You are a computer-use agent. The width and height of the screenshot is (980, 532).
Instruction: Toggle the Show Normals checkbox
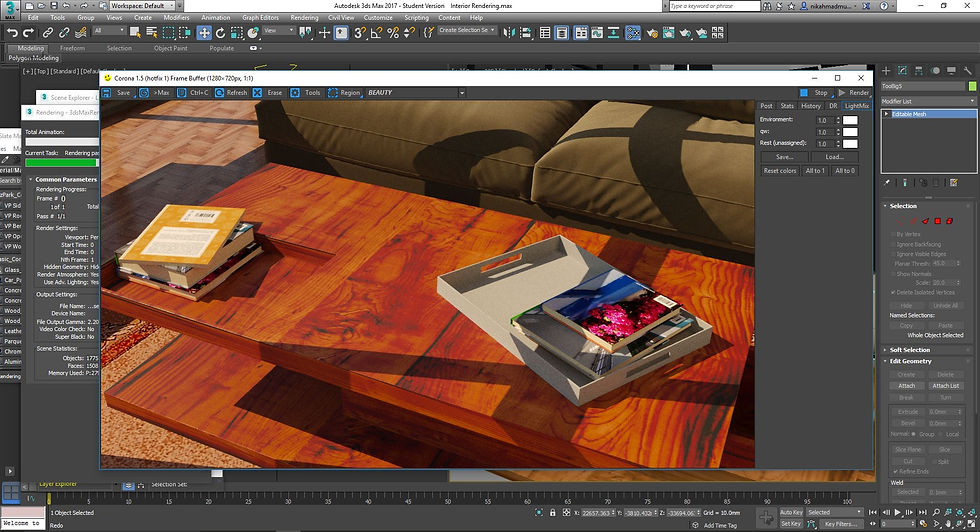[x=892, y=274]
